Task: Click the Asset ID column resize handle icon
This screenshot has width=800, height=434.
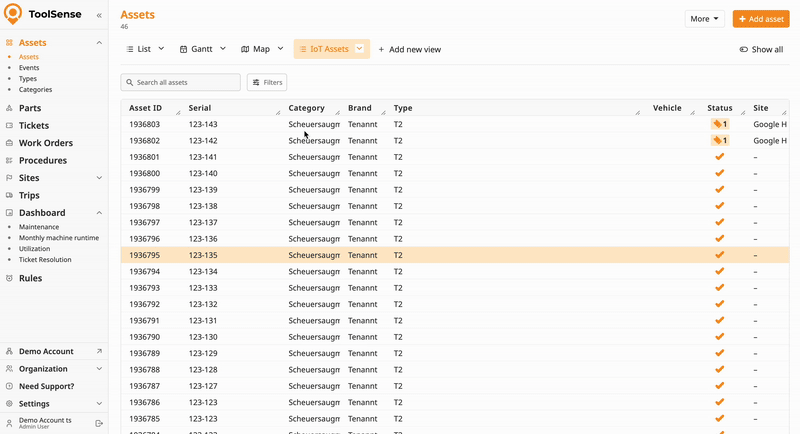Action: [x=178, y=112]
